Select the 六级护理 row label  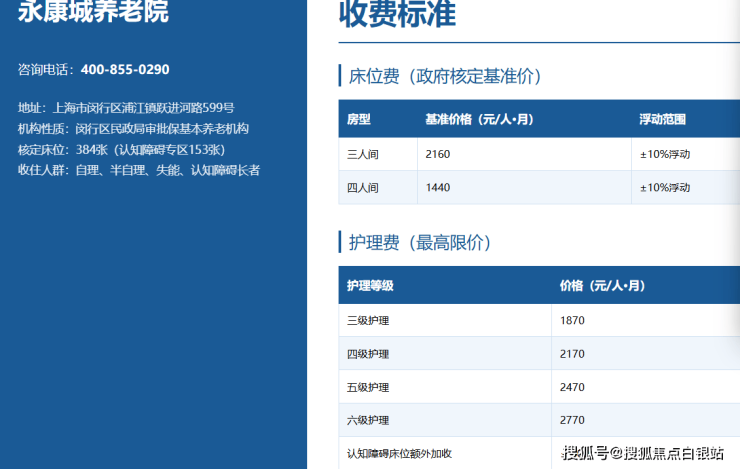[368, 420]
